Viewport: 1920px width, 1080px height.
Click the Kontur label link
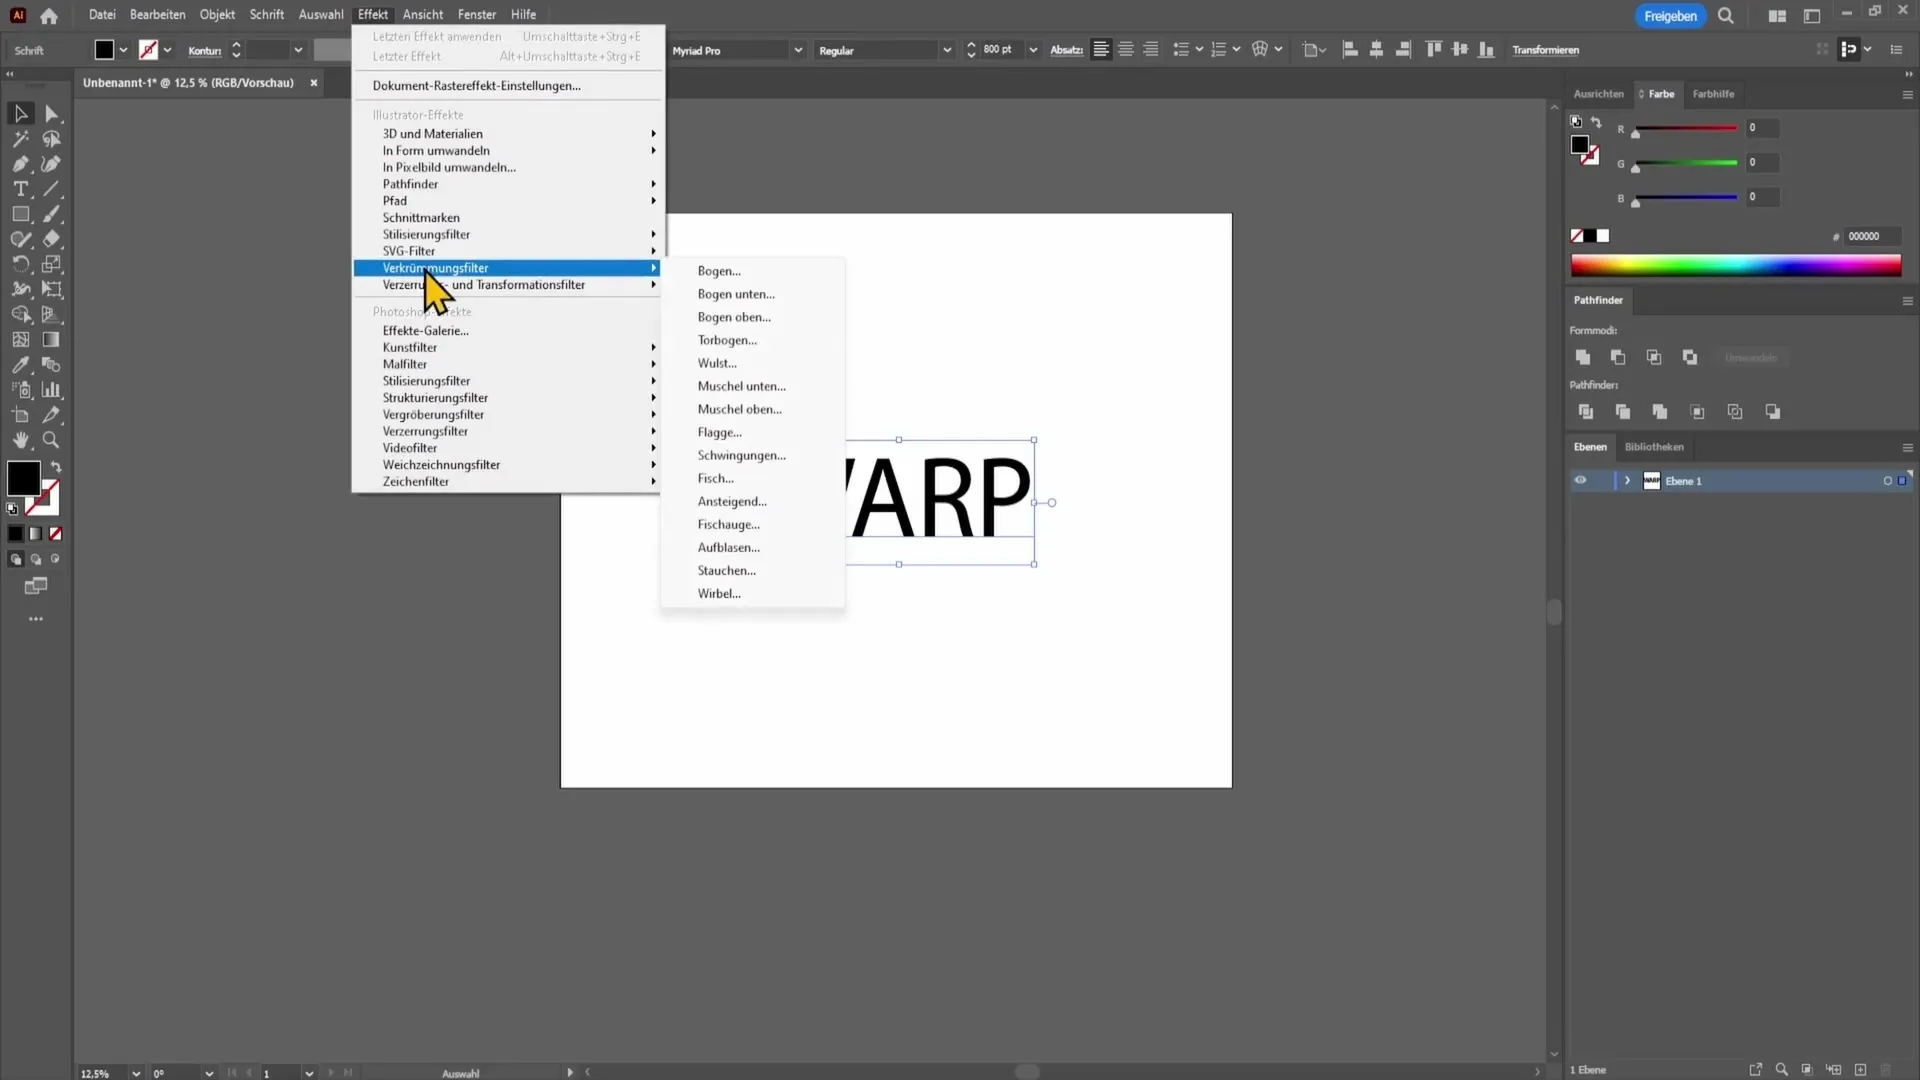[x=205, y=51]
